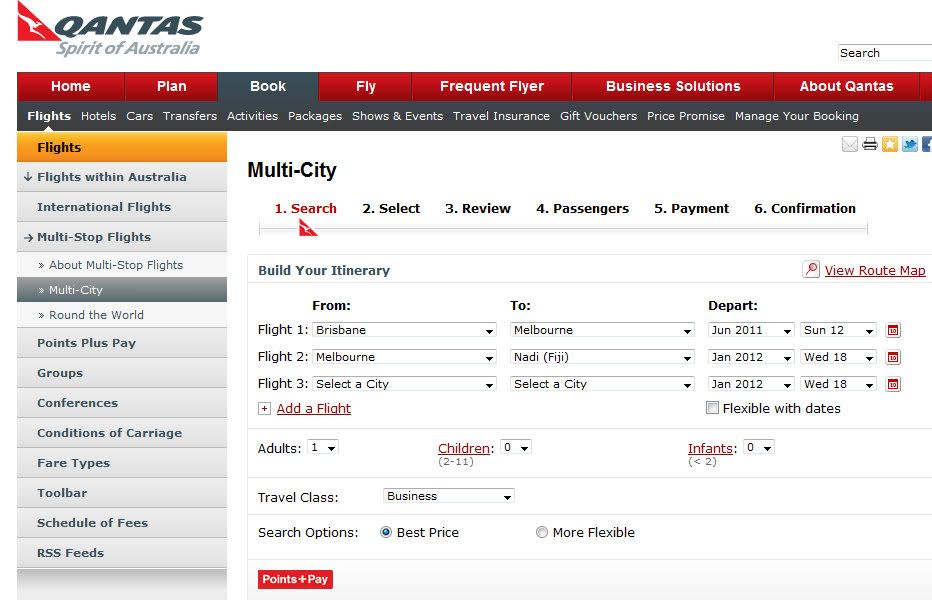Open Points Plus Pay sidebar item
The image size is (932, 600).
coord(122,343)
